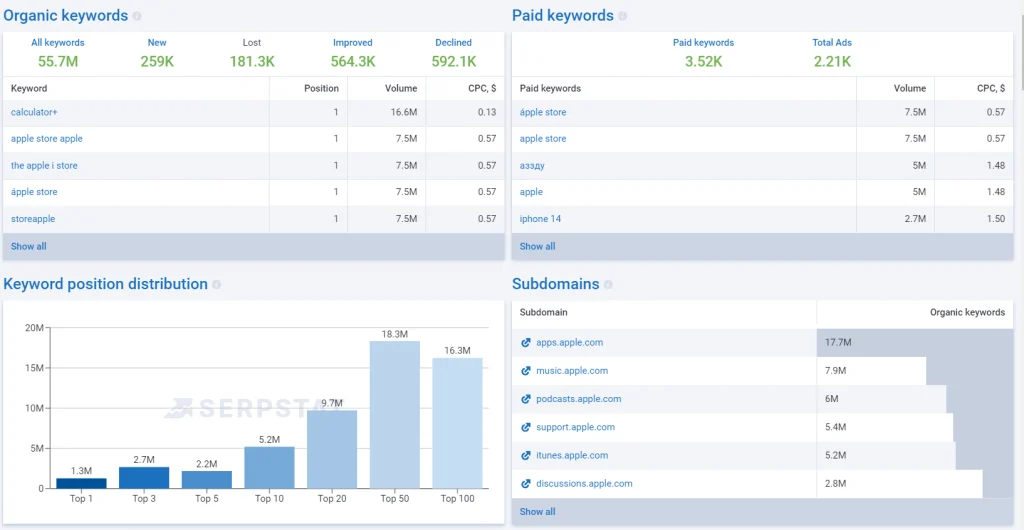
Task: Click the Top 10 bar in chart
Action: pyautogui.click(x=269, y=467)
